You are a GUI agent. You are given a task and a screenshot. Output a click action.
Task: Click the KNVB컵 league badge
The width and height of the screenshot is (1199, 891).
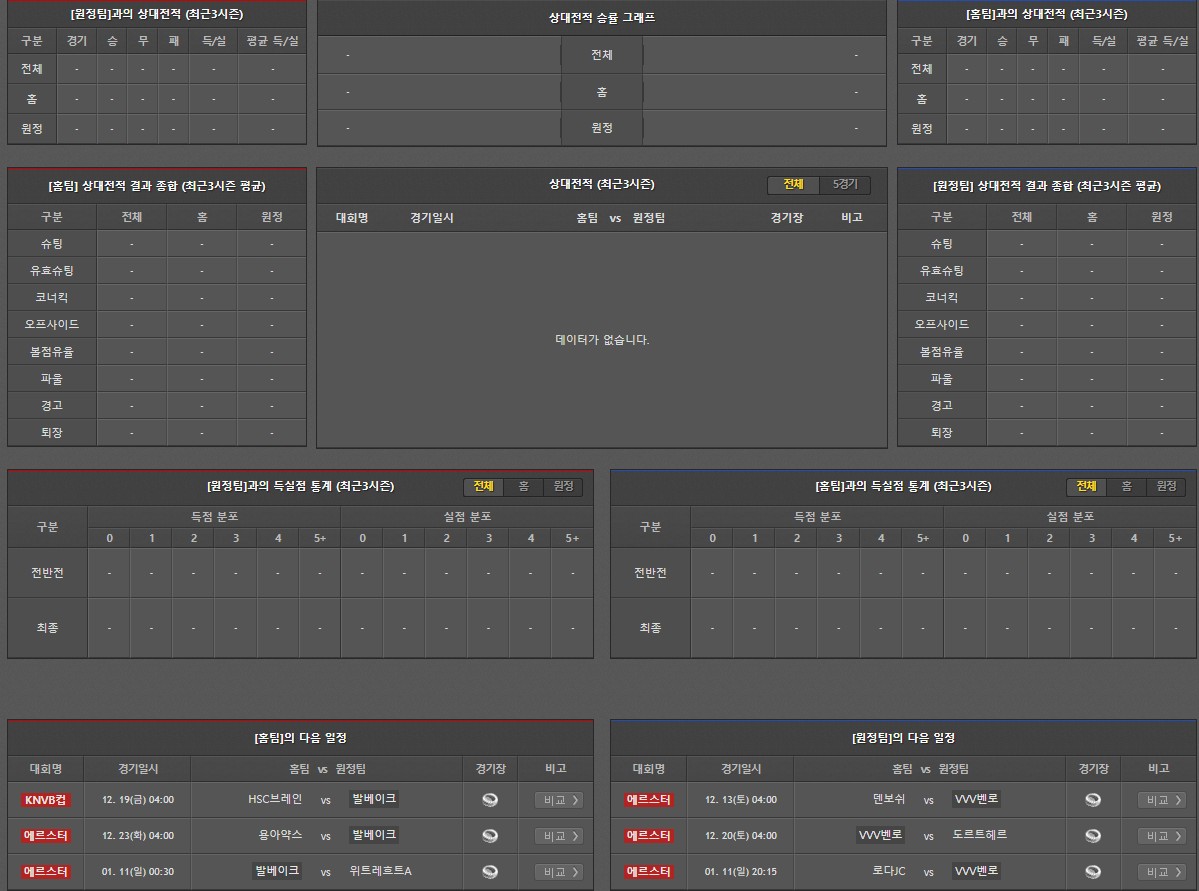tap(46, 800)
